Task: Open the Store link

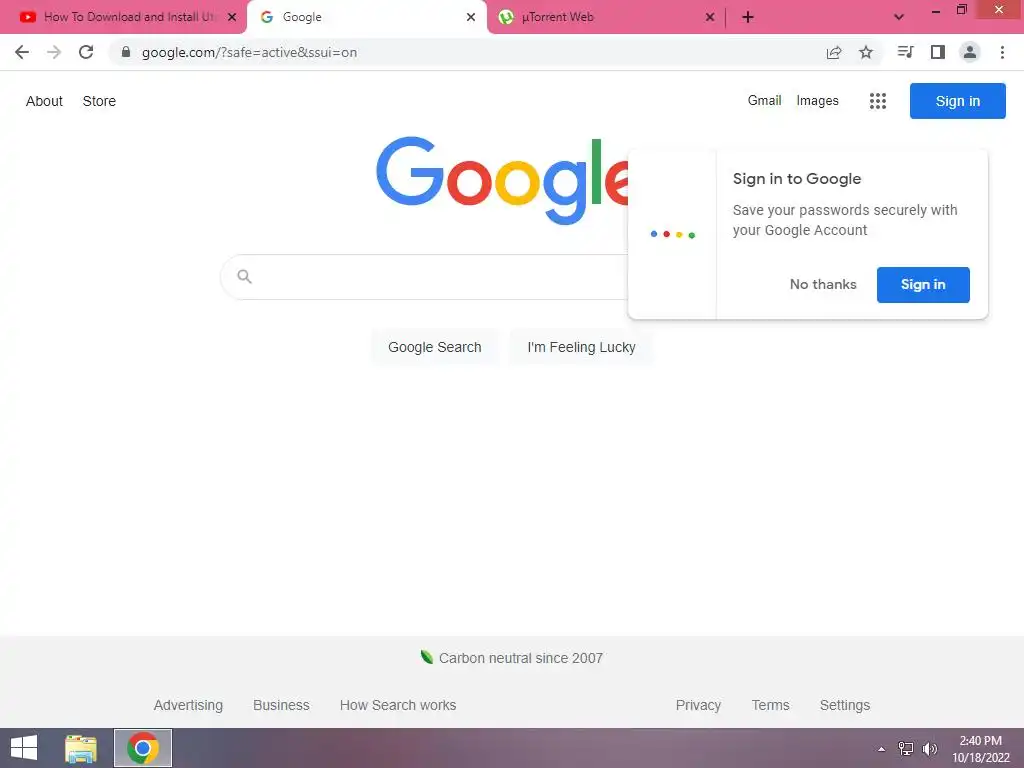Action: tap(99, 101)
